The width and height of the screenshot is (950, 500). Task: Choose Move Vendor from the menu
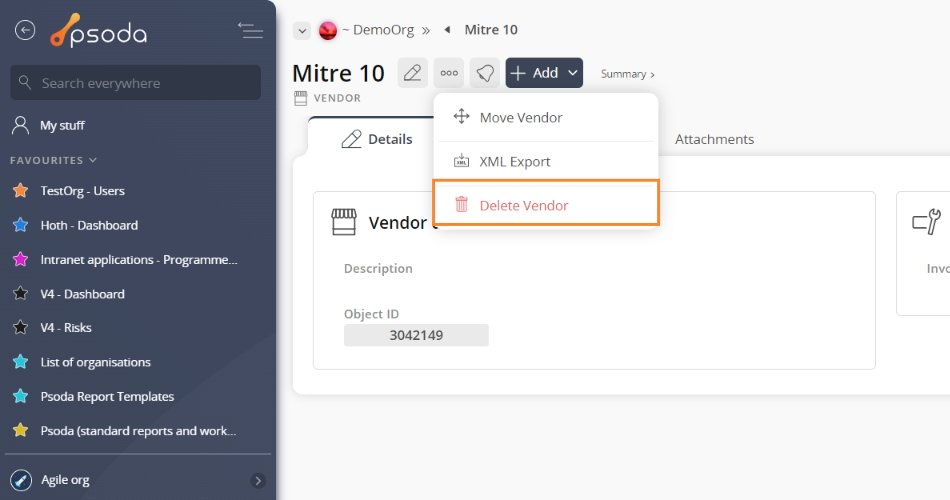[521, 118]
